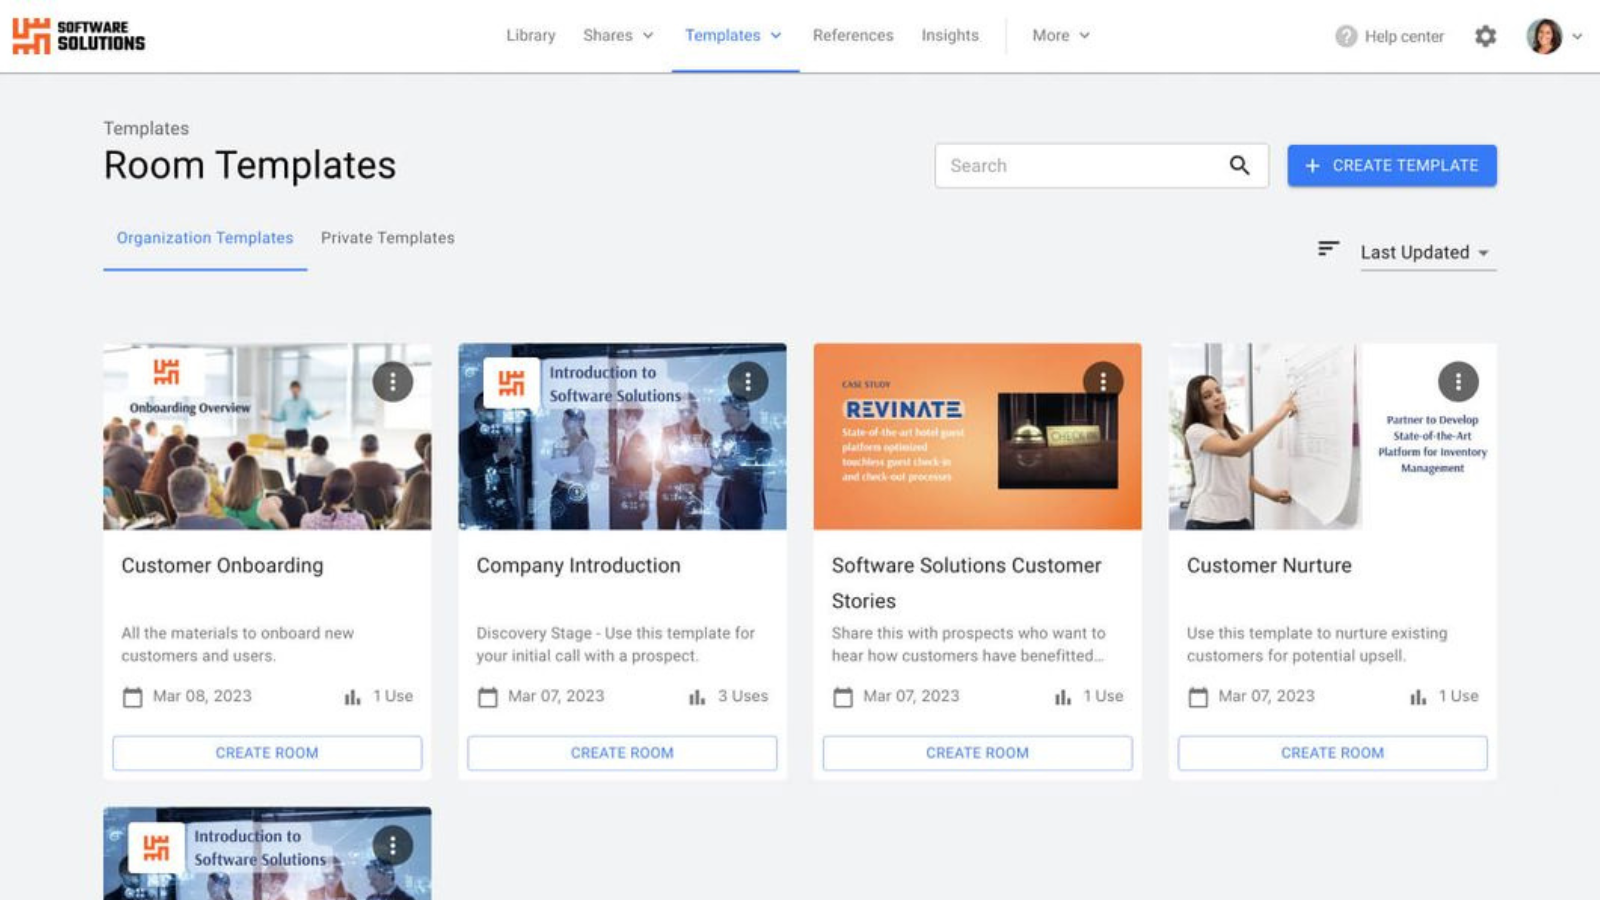Screen dimensions: 1600x900
Task: Click the usage bar-chart icon showing 3 Uses
Action: tap(697, 696)
